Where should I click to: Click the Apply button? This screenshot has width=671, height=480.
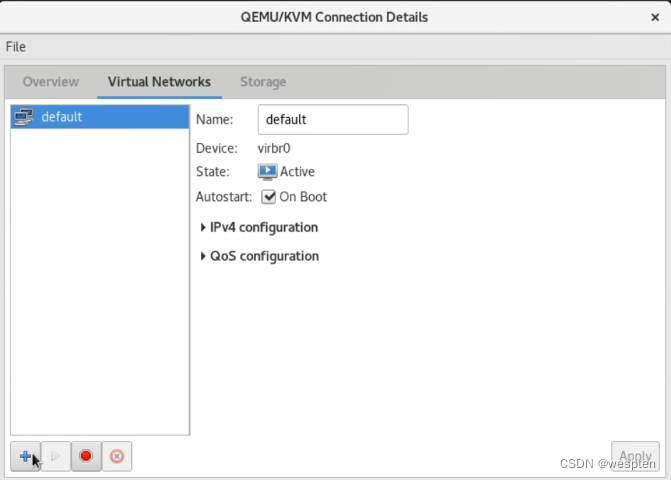[635, 456]
